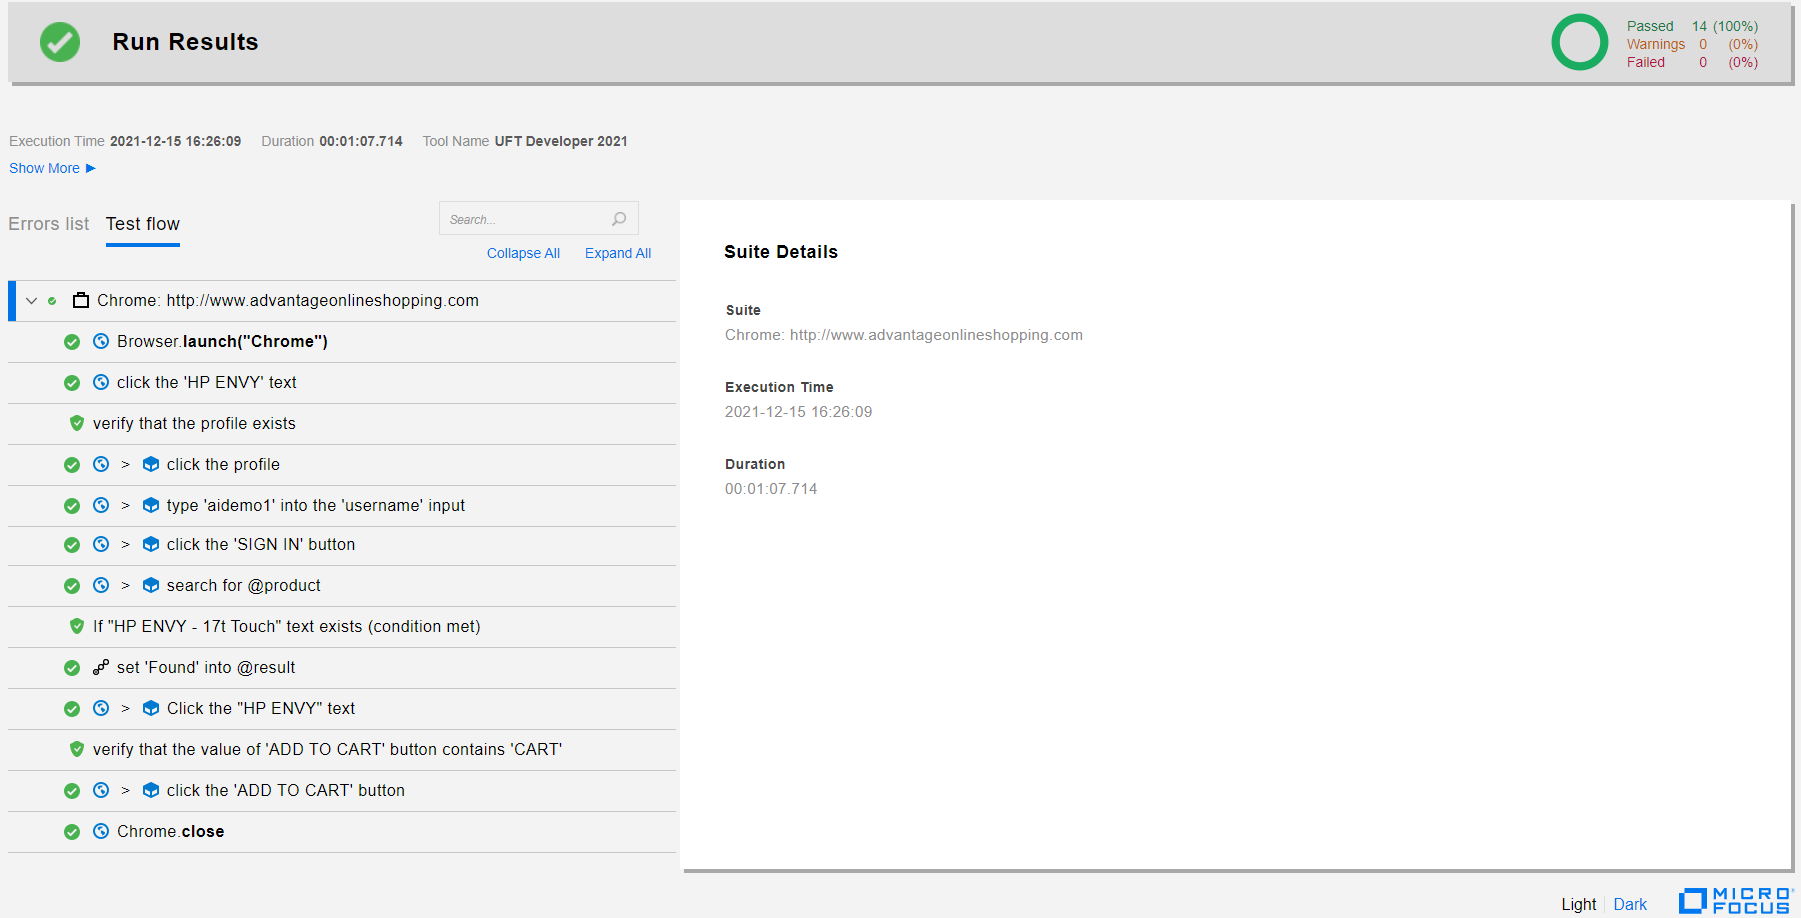
Task: Expand the "click the 'ADD TO CART' button" step
Action: [125, 790]
